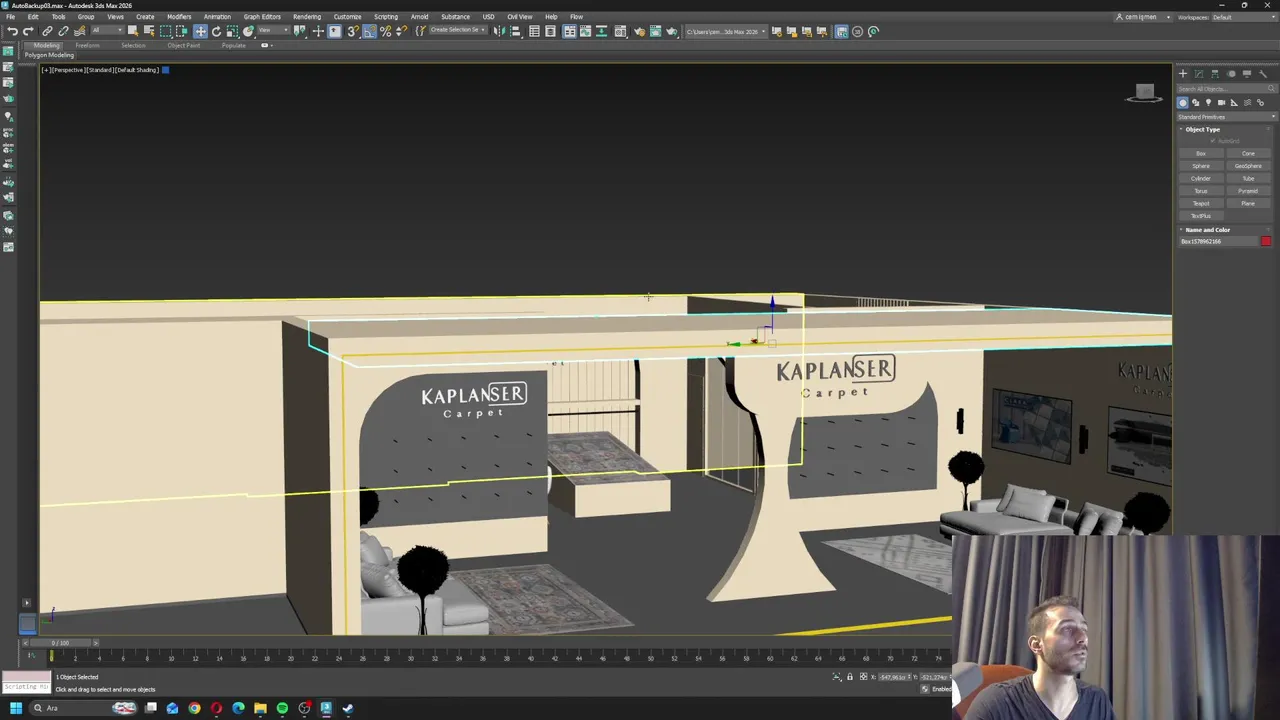This screenshot has width=1280, height=720.
Task: Toggle the Angle Snap icon
Action: 369,31
